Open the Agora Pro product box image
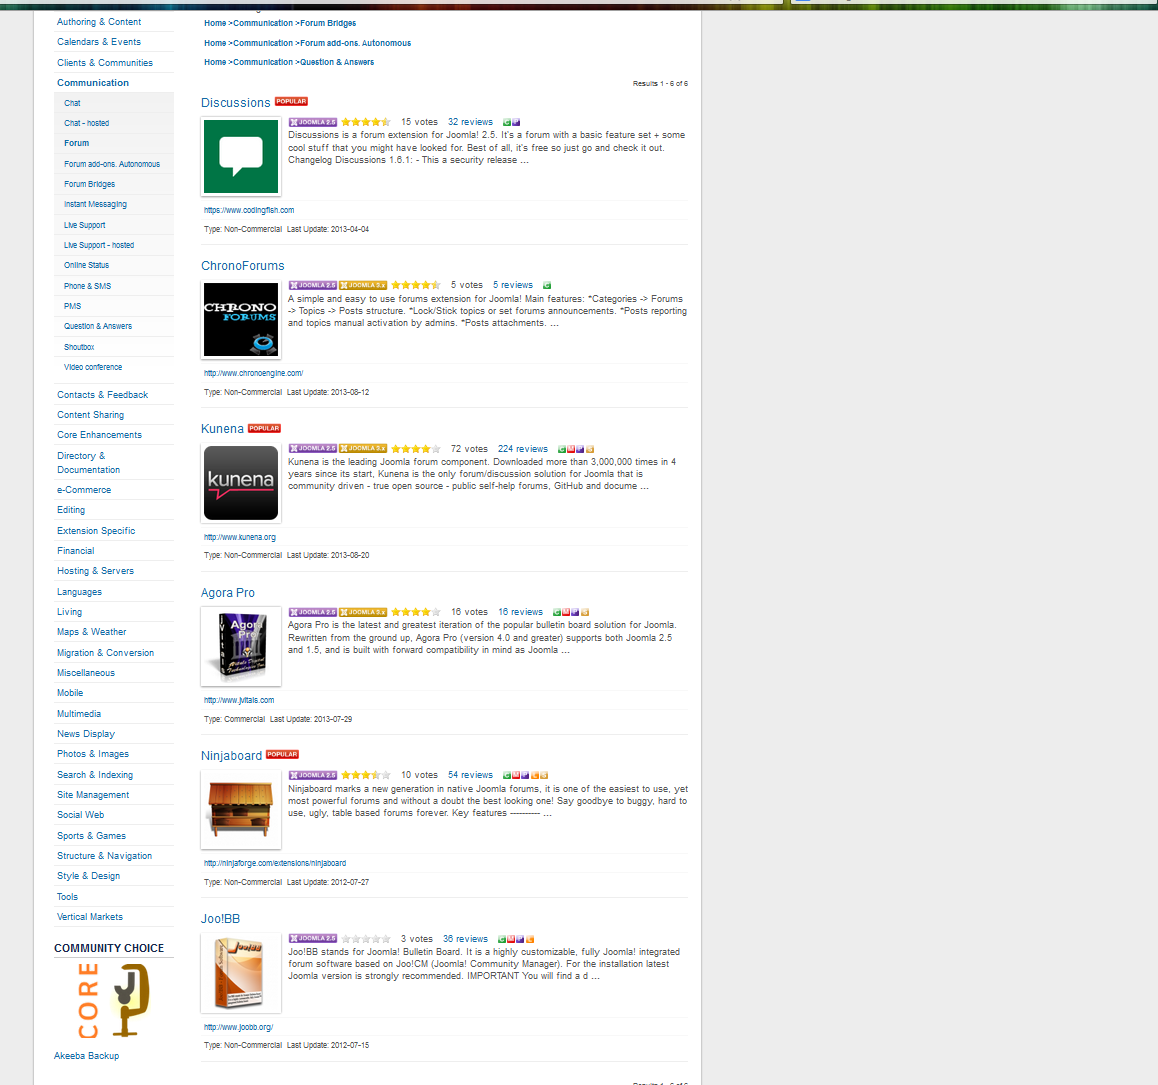This screenshot has height=1085, width=1158. [x=241, y=646]
